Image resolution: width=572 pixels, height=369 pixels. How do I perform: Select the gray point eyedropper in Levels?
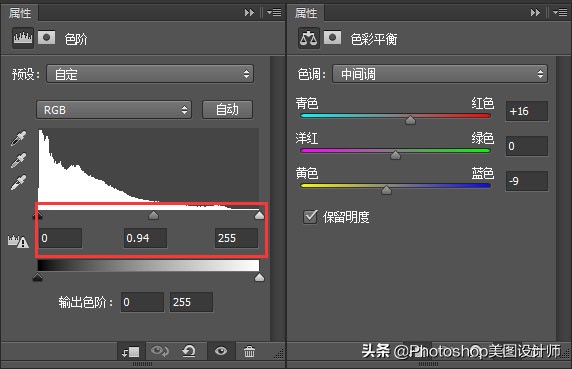pyautogui.click(x=18, y=160)
